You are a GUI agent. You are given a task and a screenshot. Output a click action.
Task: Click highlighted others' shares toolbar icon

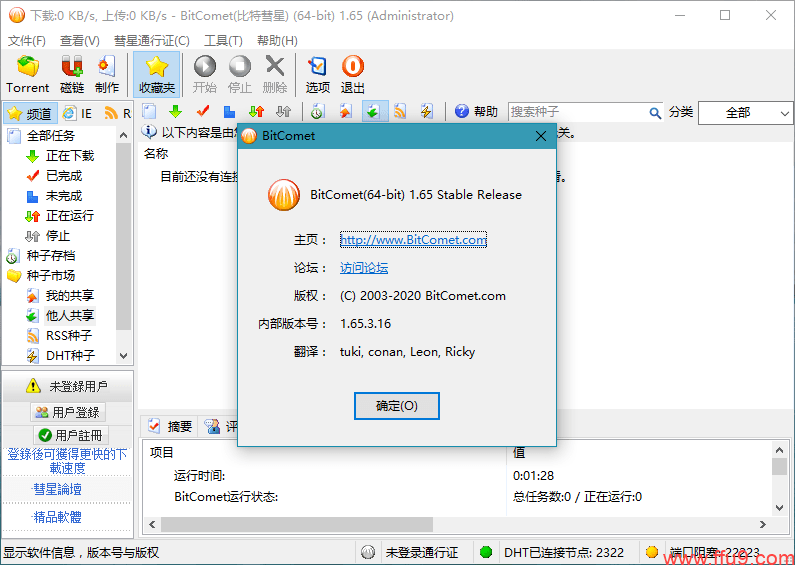[374, 112]
